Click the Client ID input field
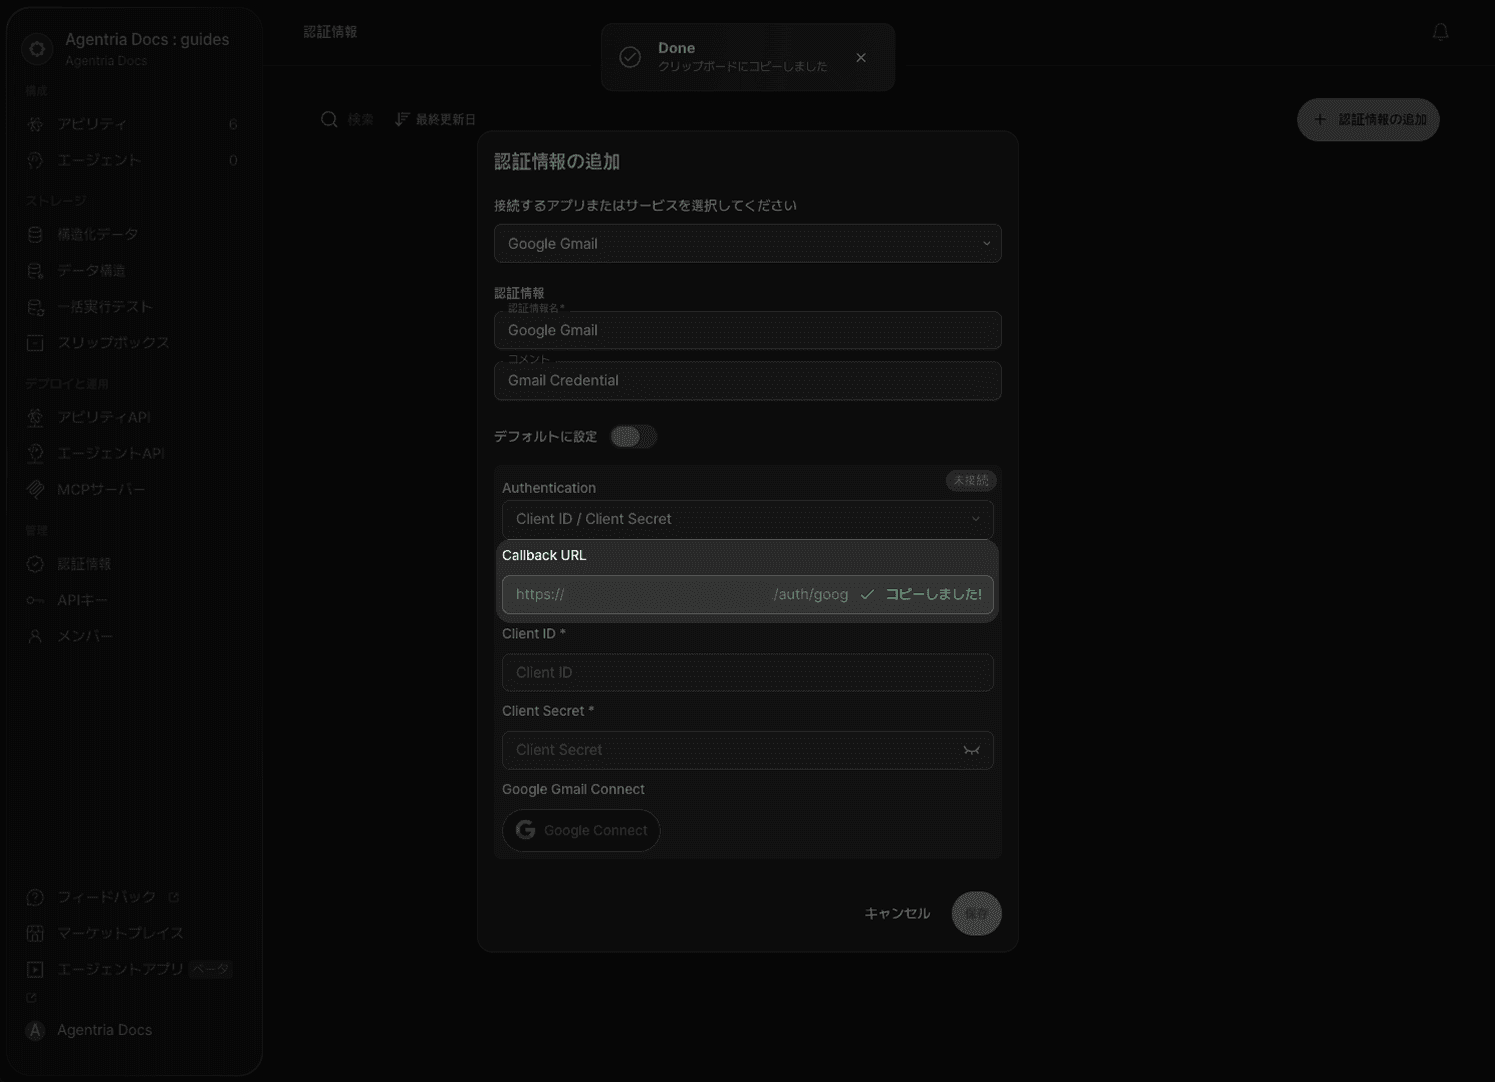This screenshot has height=1082, width=1495. pyautogui.click(x=747, y=672)
